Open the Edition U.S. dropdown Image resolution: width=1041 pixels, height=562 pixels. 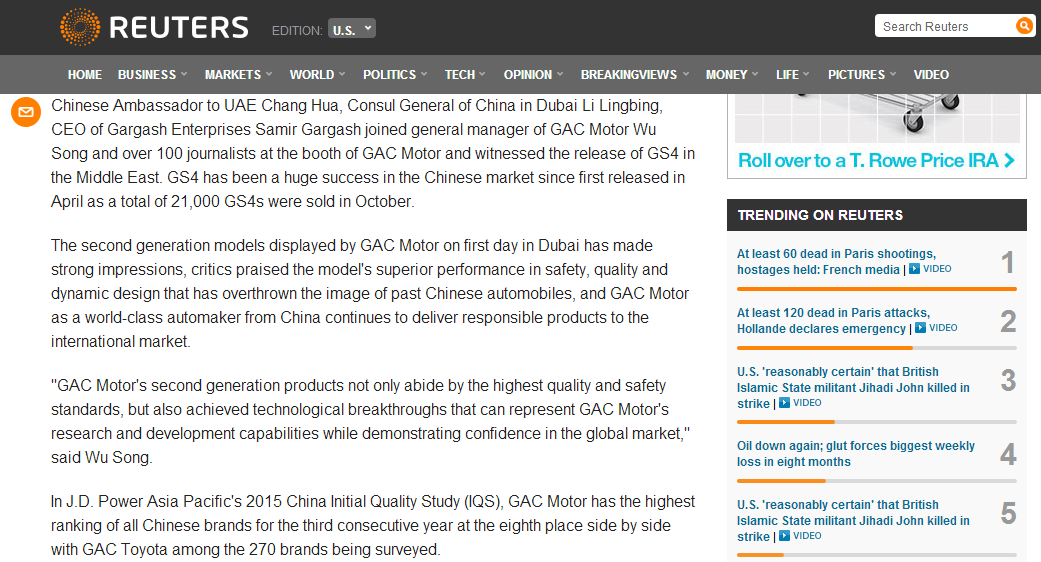[x=352, y=29]
